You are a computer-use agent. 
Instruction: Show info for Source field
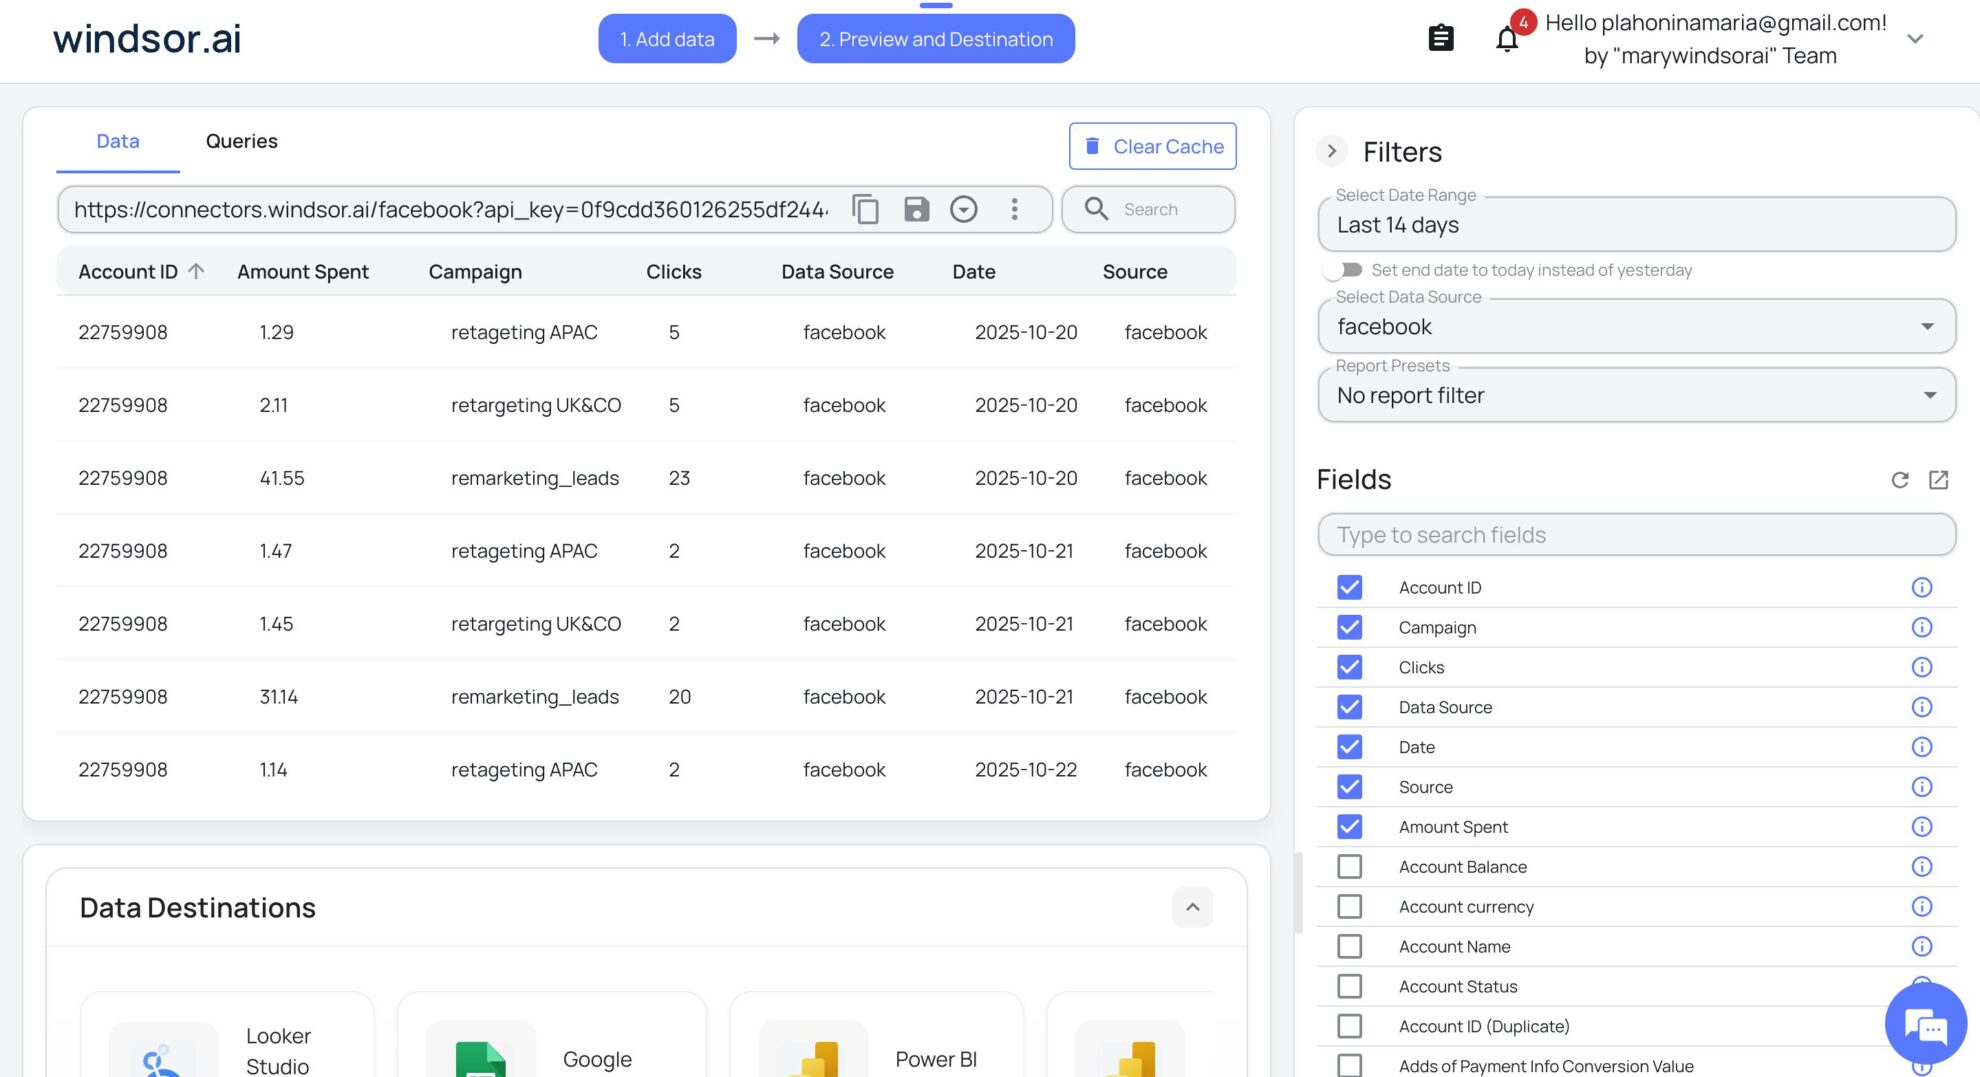pyautogui.click(x=1921, y=787)
